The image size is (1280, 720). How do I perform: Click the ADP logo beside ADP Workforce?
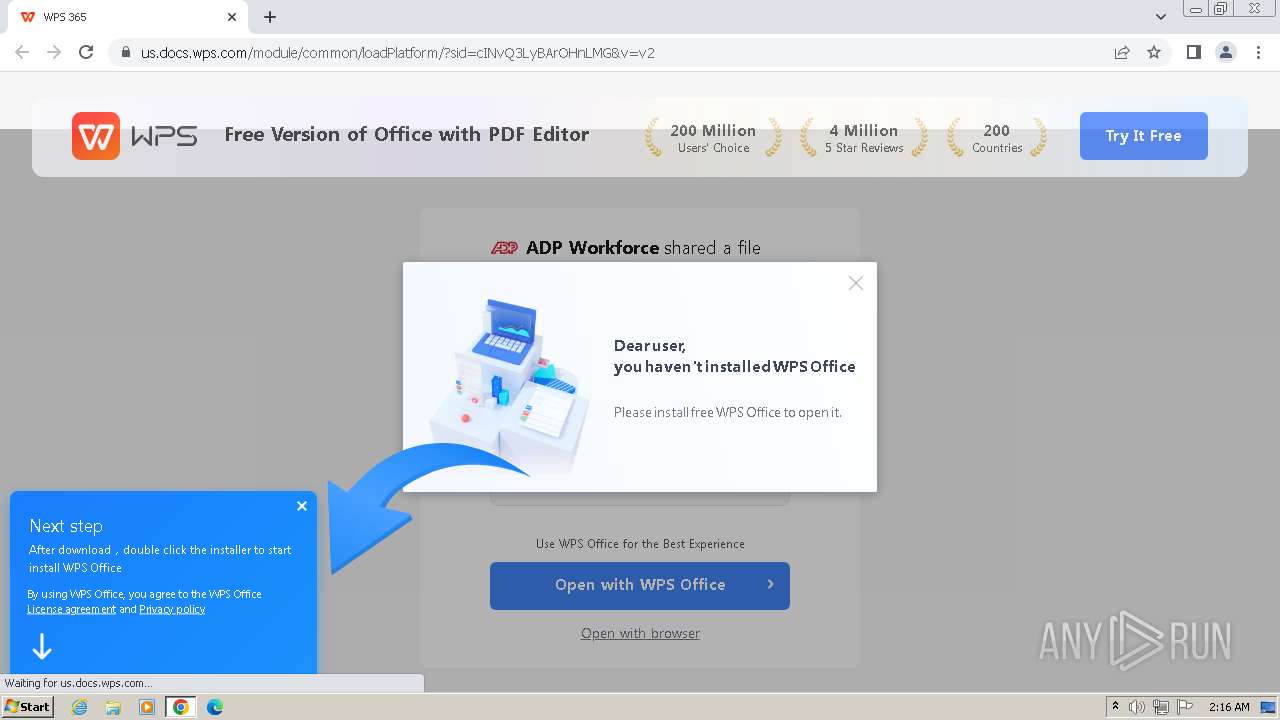[504, 248]
